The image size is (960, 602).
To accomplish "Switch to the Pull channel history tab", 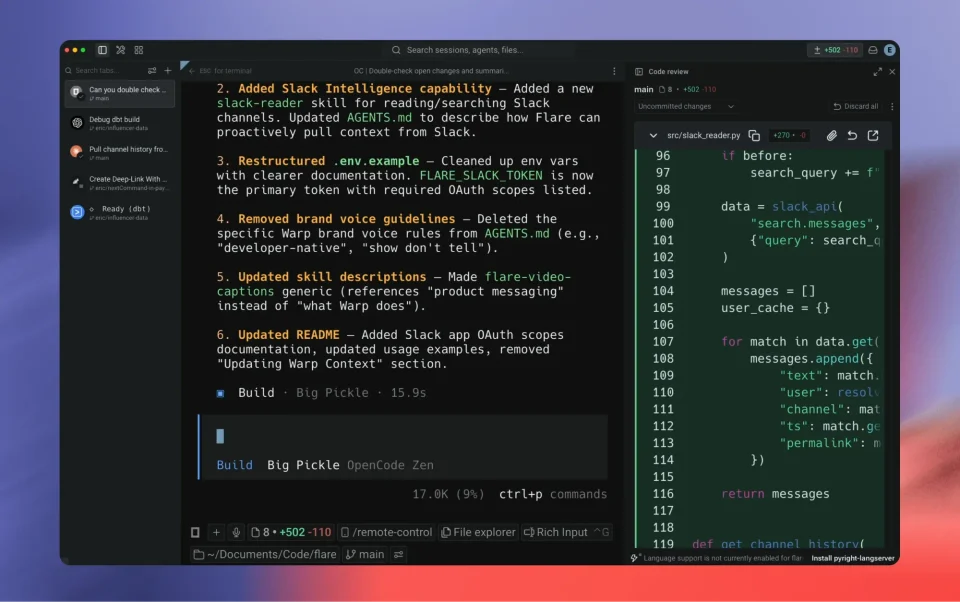I will click(119, 152).
